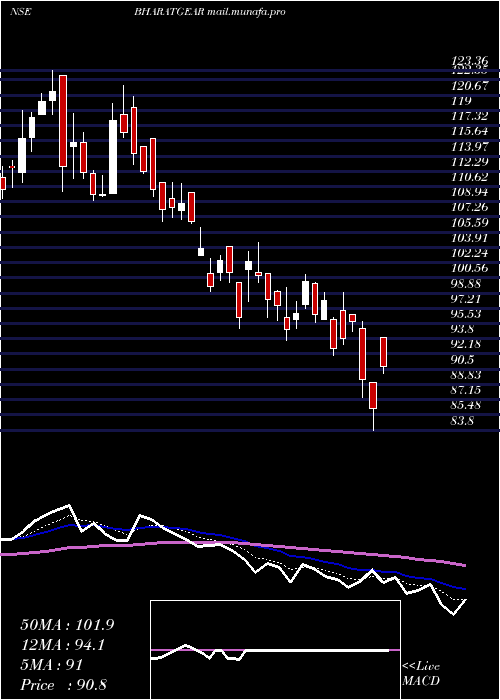The image size is (500, 700).
Task: Select the 103.91 price axis label
Action: [x=468, y=238]
